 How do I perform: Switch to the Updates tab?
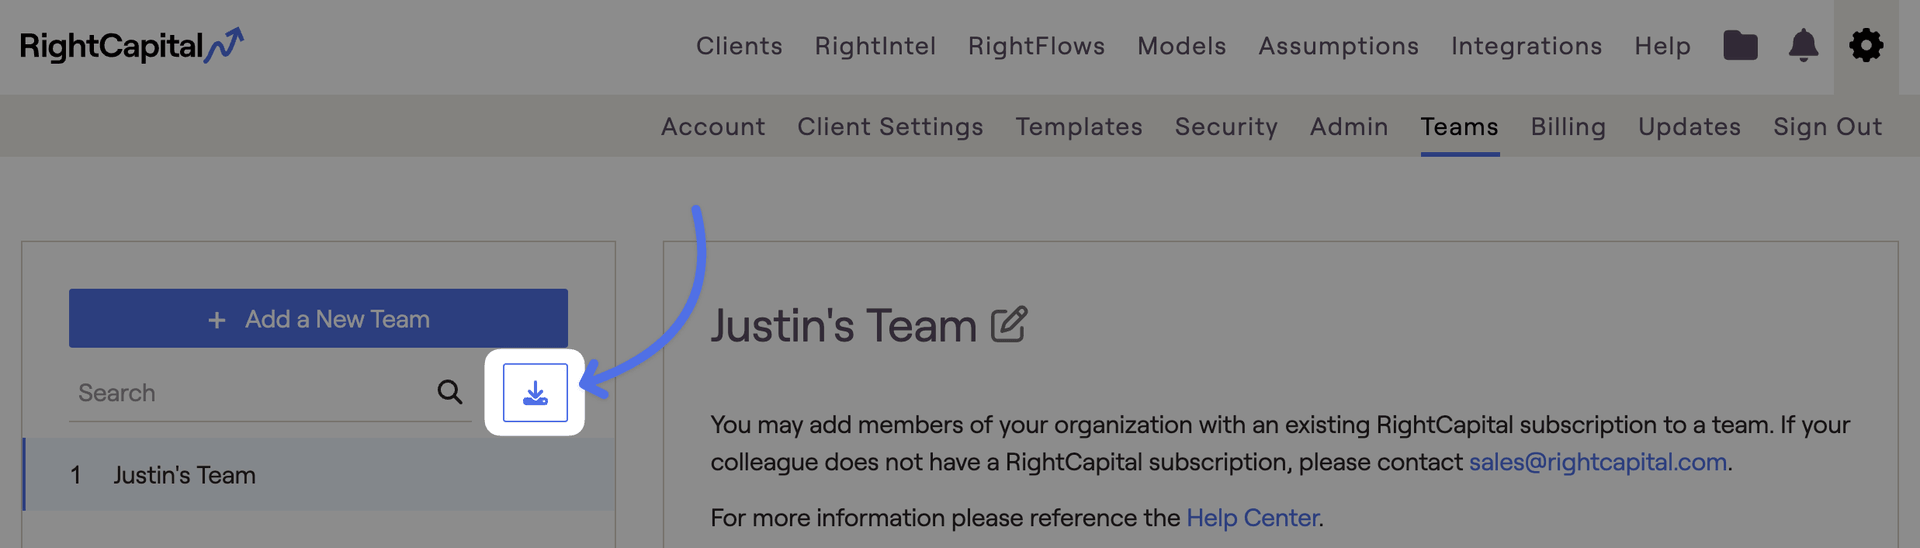tap(1689, 127)
